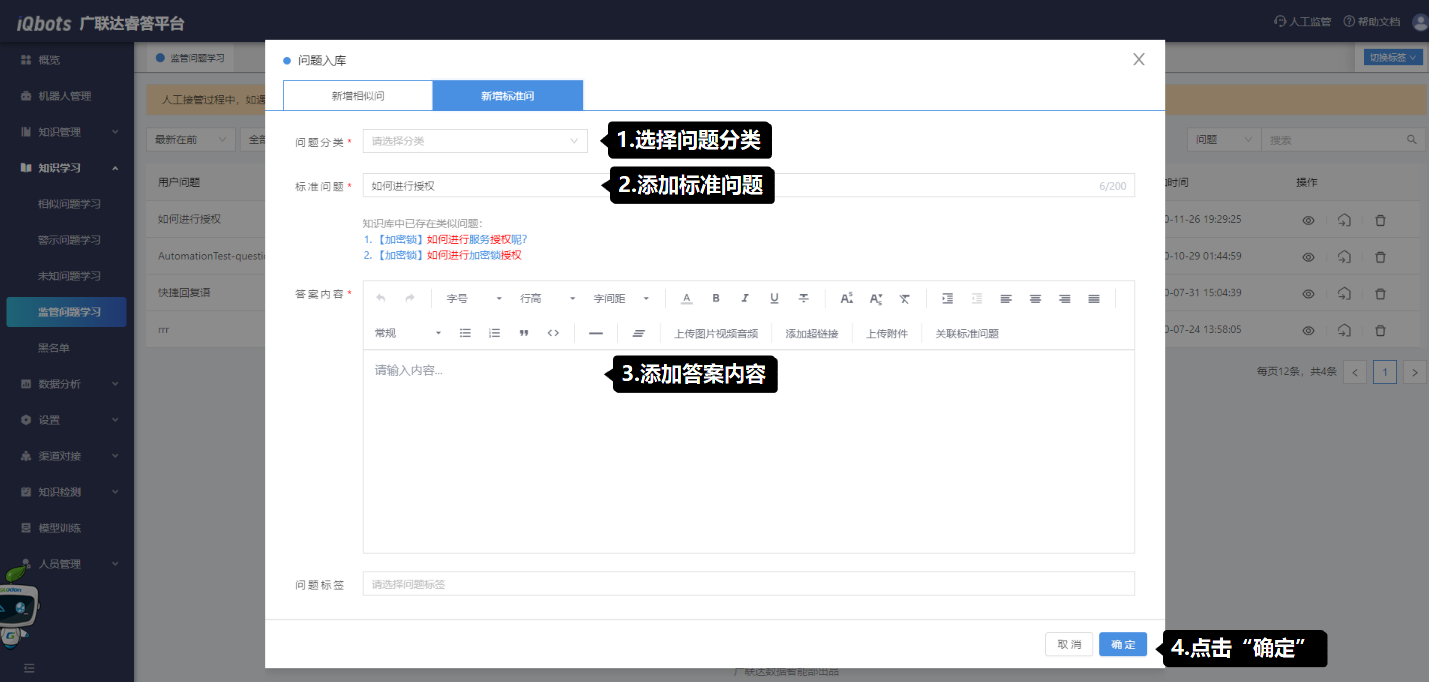Click the 问题标签 tag input field
Screen dimensions: 1429x682
pos(748,584)
